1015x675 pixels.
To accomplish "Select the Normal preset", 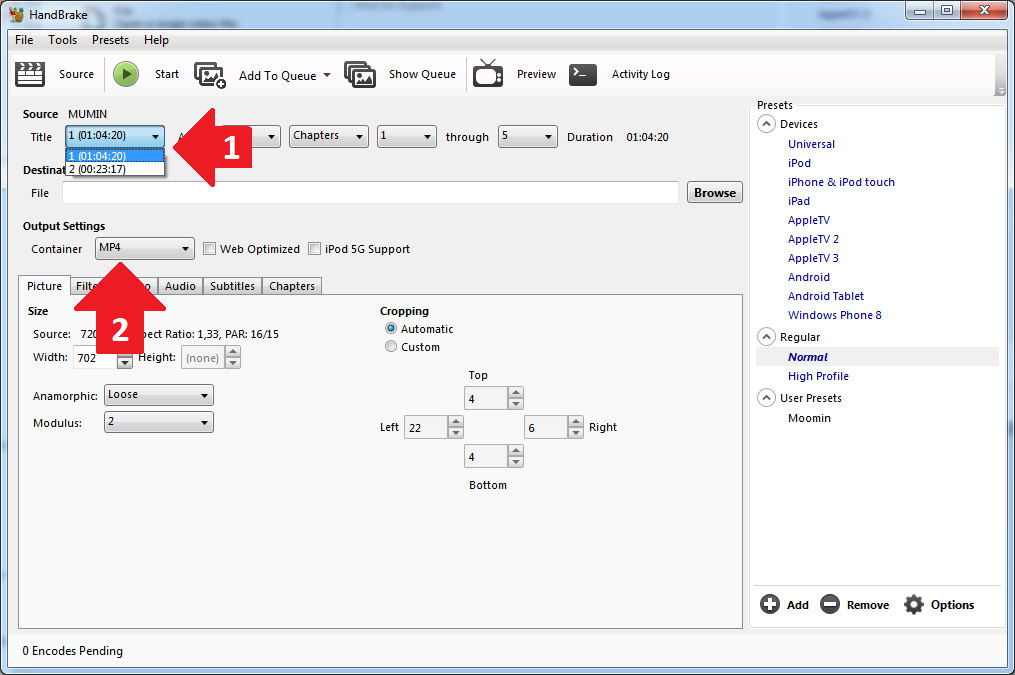I will click(807, 357).
